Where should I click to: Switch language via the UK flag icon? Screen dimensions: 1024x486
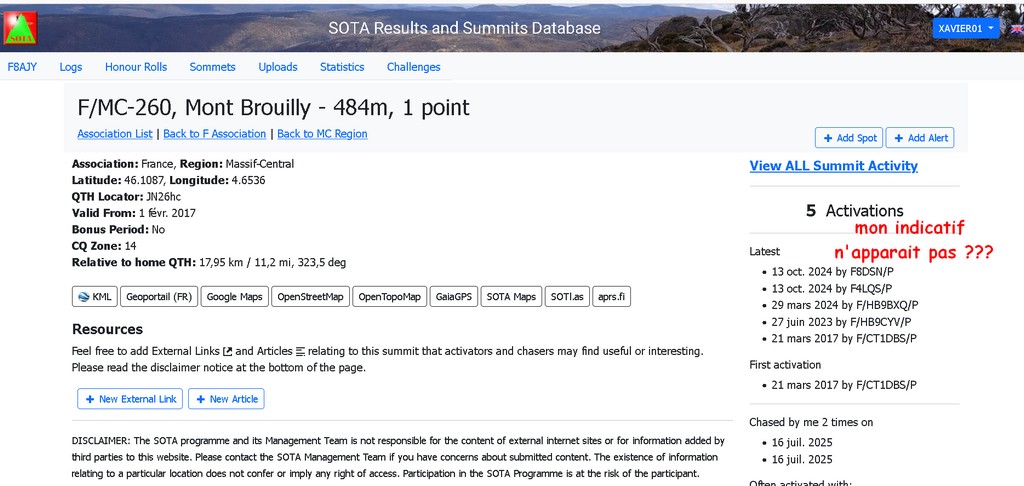pos(1017,29)
